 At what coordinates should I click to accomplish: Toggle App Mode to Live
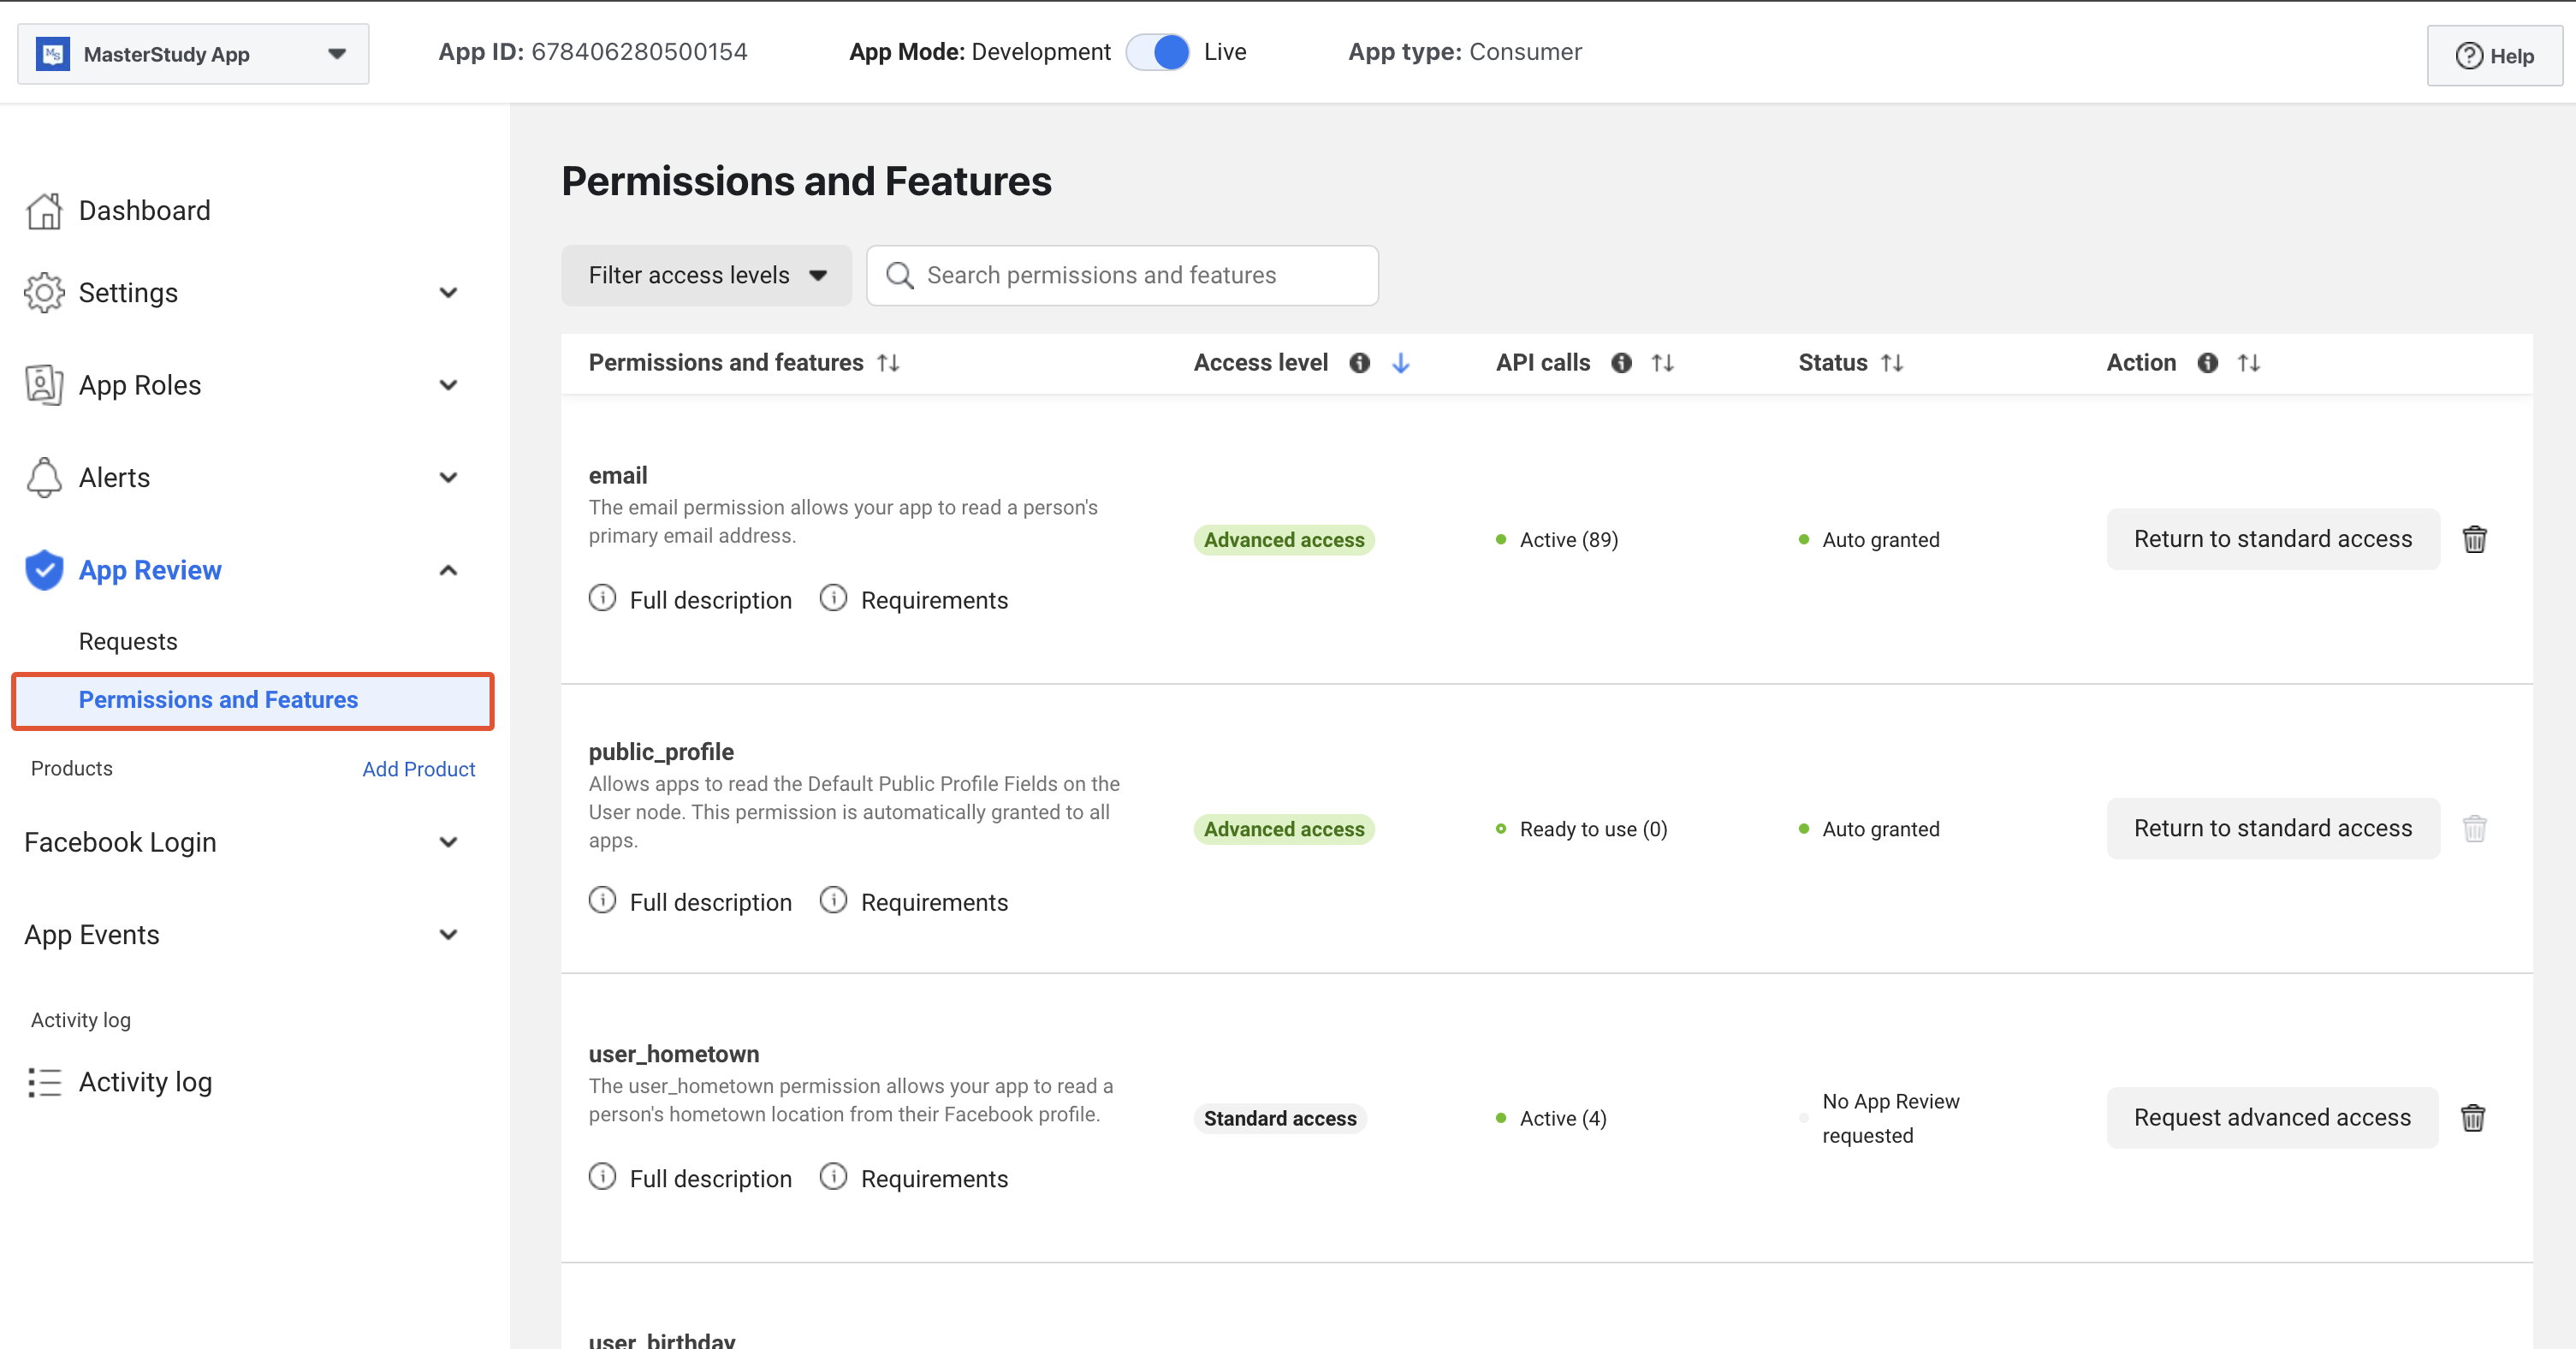1157,52
